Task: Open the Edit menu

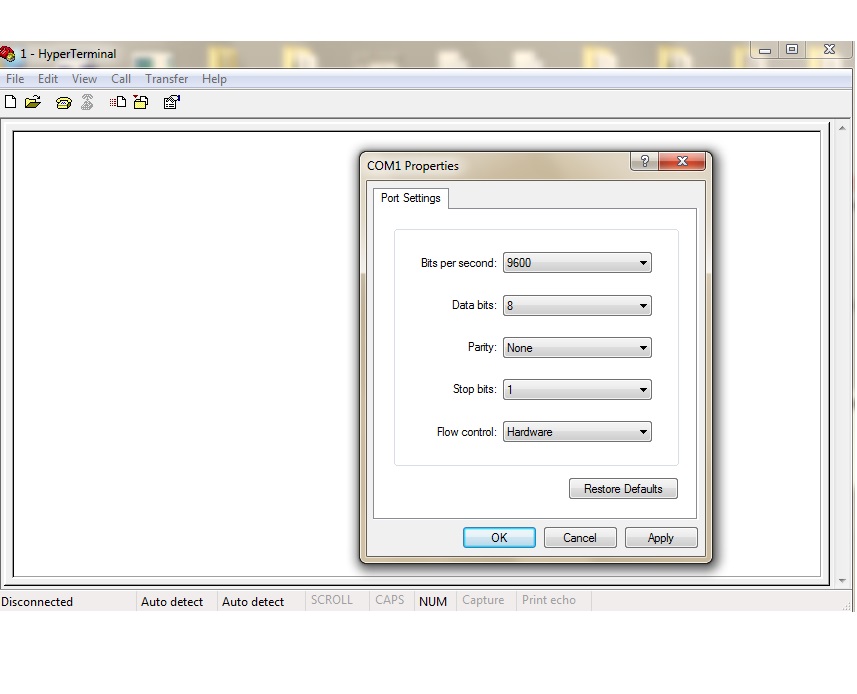Action: (48, 79)
